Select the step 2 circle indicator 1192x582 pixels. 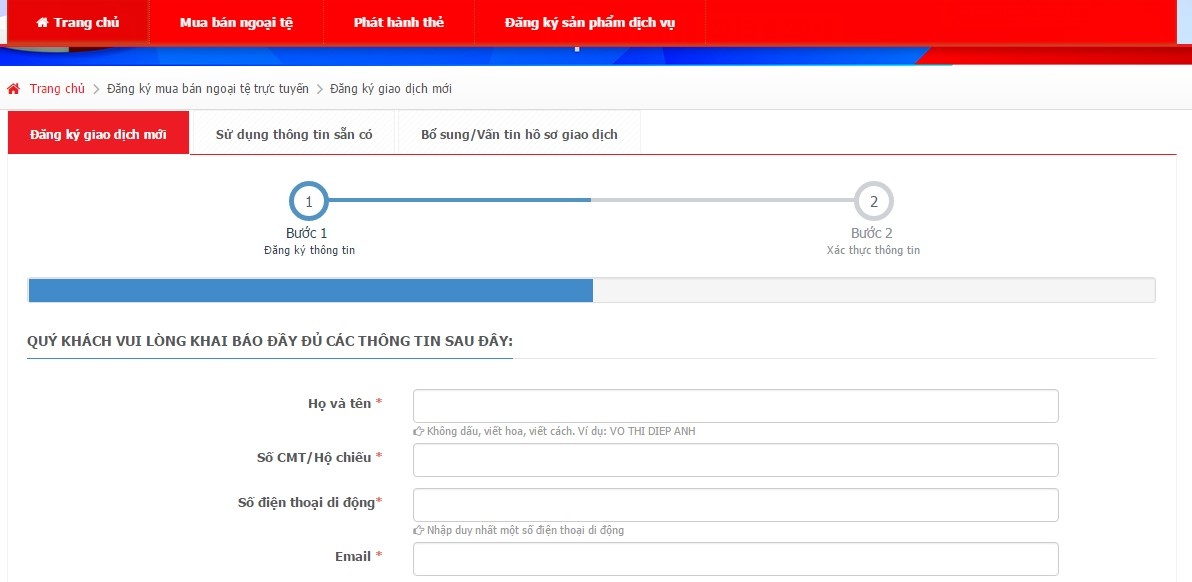873,201
